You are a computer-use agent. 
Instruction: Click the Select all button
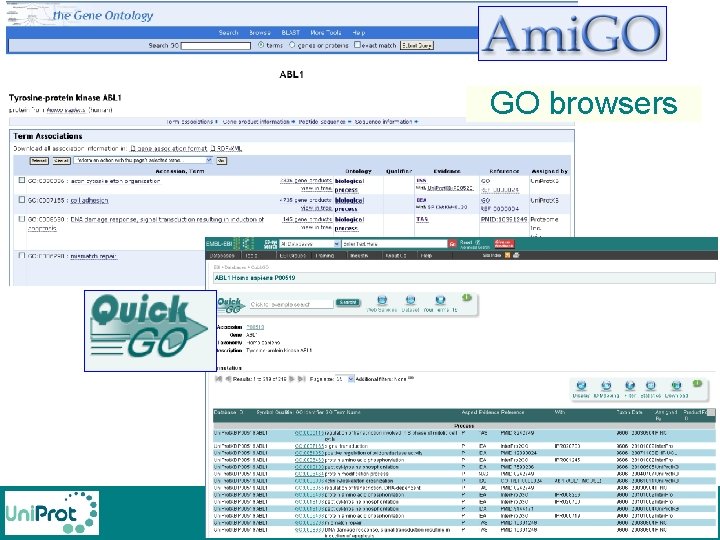pyautogui.click(x=39, y=161)
